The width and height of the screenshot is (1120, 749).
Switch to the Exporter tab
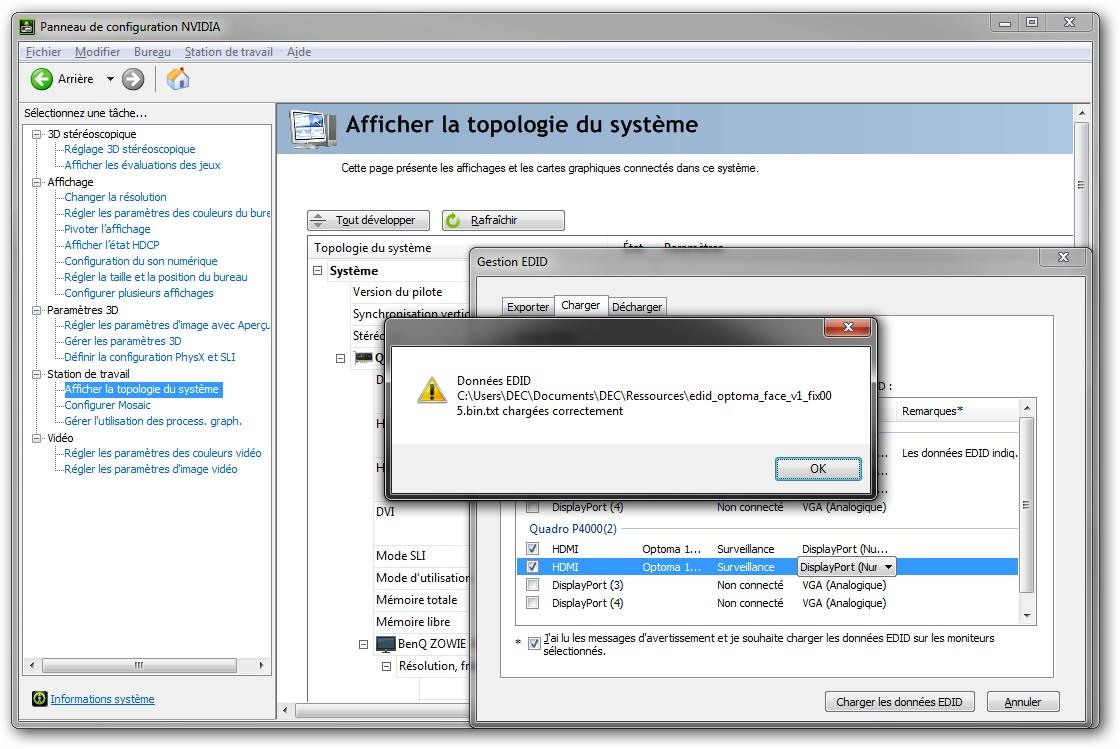point(527,307)
